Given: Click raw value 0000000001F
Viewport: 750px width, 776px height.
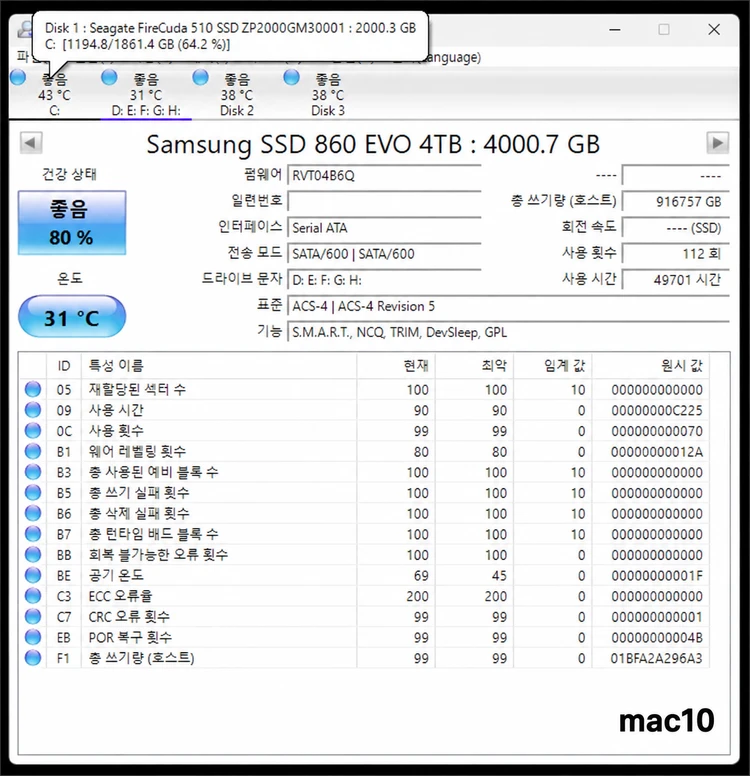Looking at the screenshot, I should click(656, 576).
